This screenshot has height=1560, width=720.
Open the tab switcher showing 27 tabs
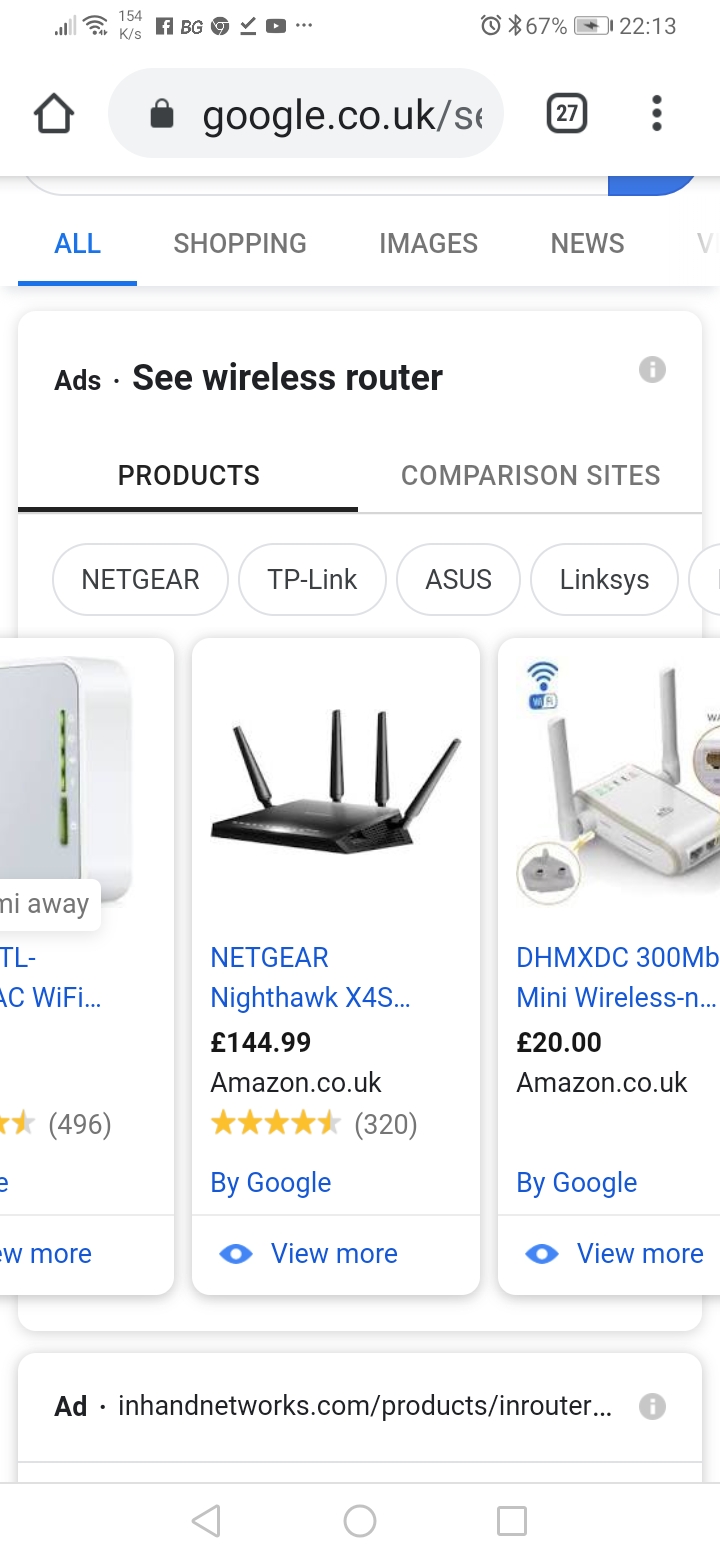(x=567, y=113)
